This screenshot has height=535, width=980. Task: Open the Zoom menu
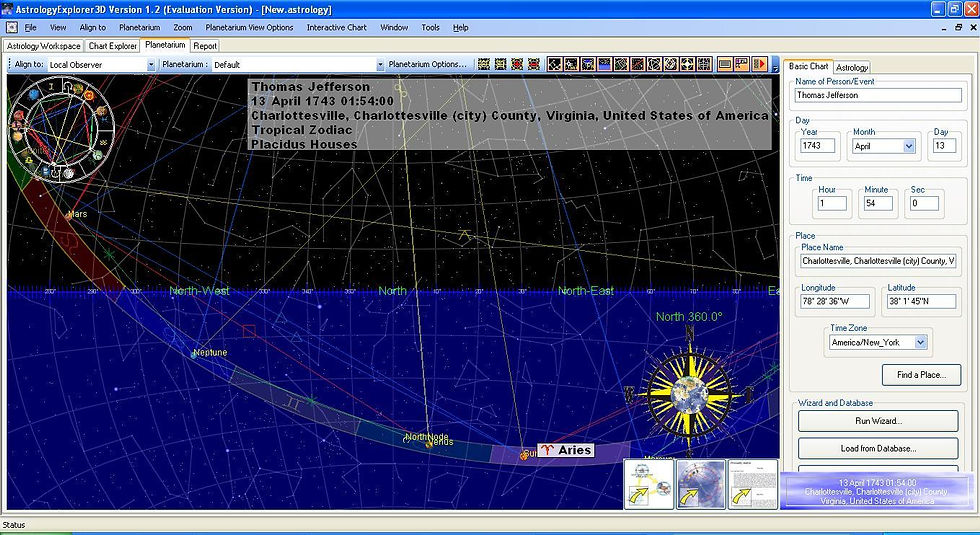[x=182, y=28]
